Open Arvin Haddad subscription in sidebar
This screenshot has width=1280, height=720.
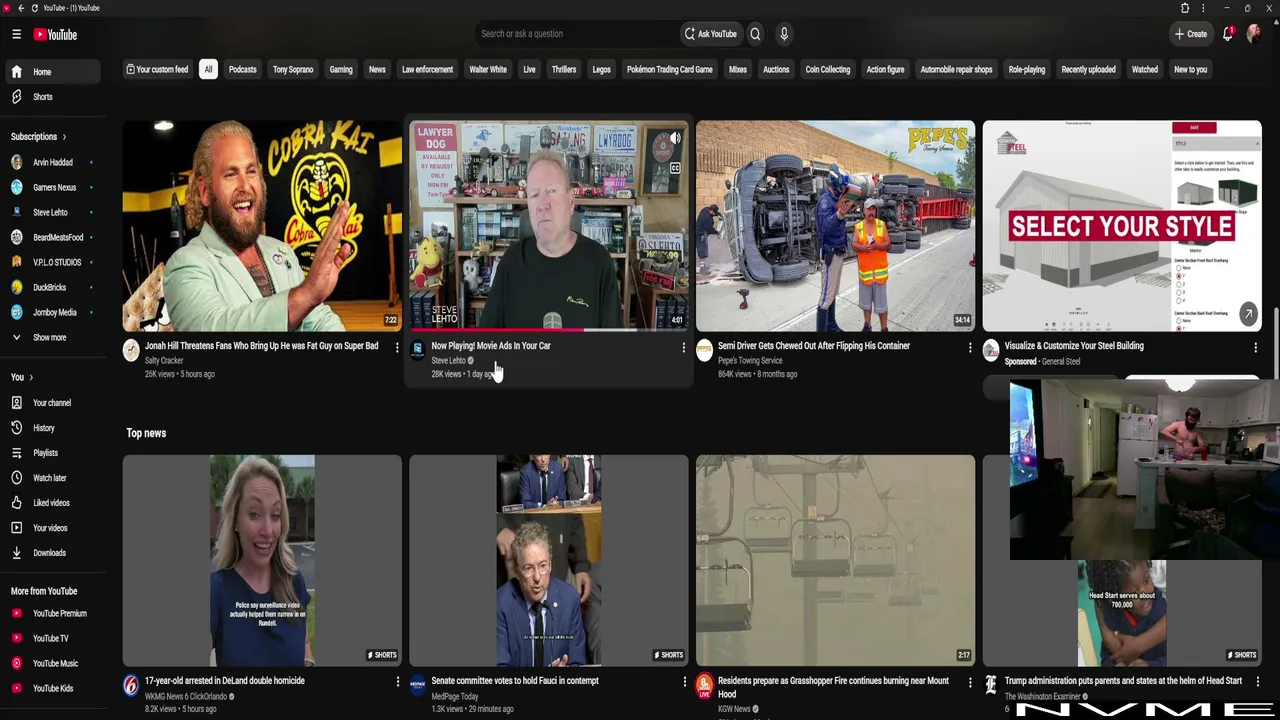(x=51, y=163)
